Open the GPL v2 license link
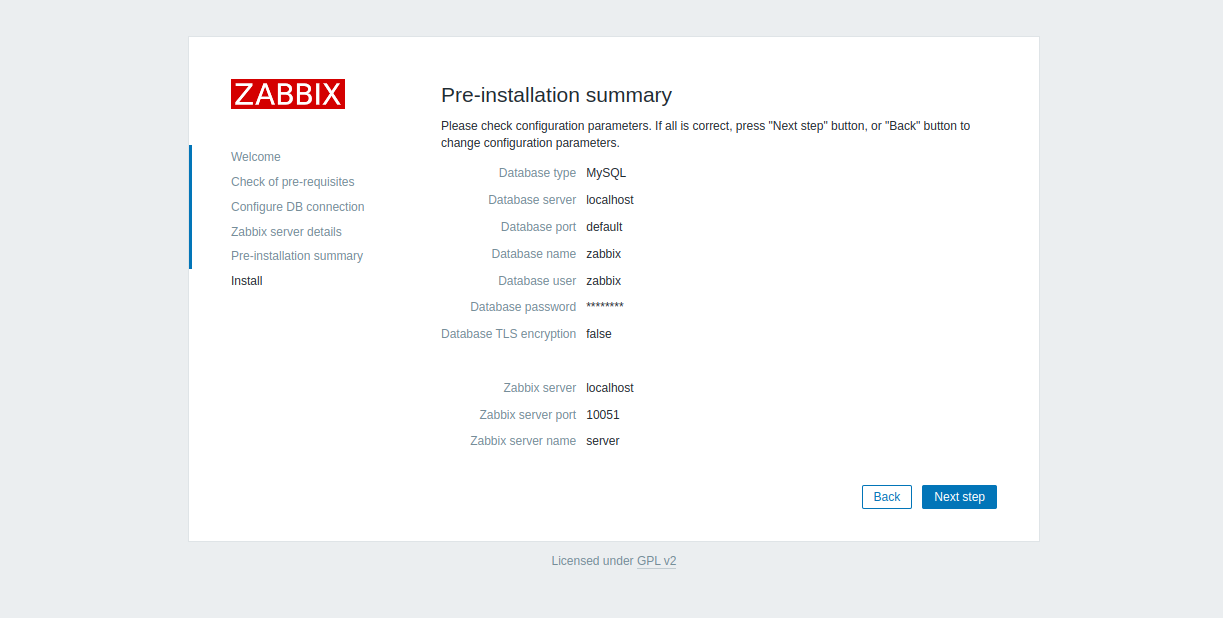The image size is (1223, 618). 656,561
